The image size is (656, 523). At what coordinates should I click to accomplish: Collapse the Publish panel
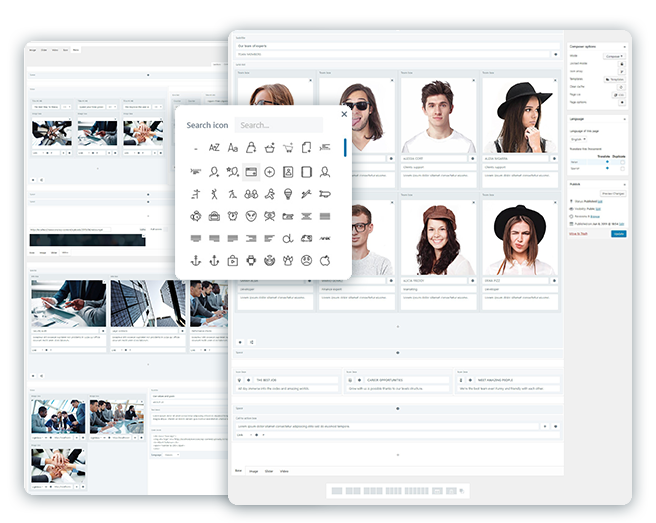[x=624, y=184]
